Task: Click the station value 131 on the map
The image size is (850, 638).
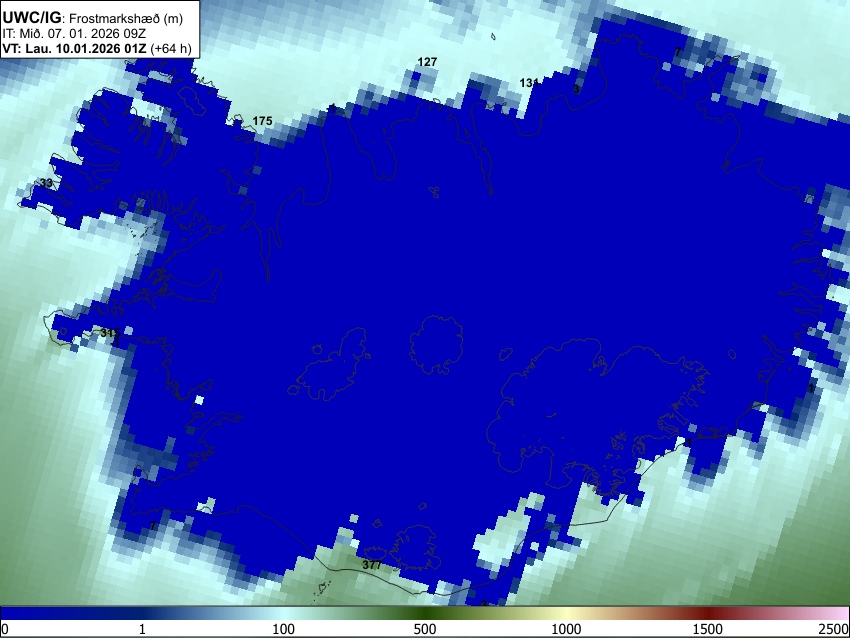Action: click(529, 83)
